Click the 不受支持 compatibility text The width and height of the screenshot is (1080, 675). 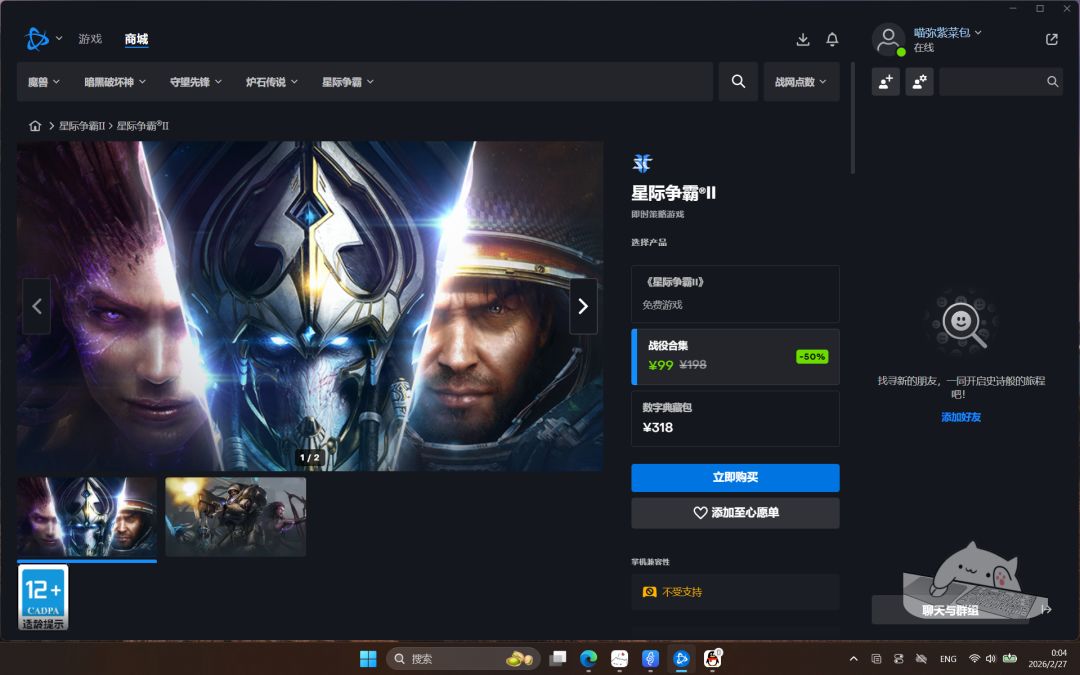(x=682, y=592)
